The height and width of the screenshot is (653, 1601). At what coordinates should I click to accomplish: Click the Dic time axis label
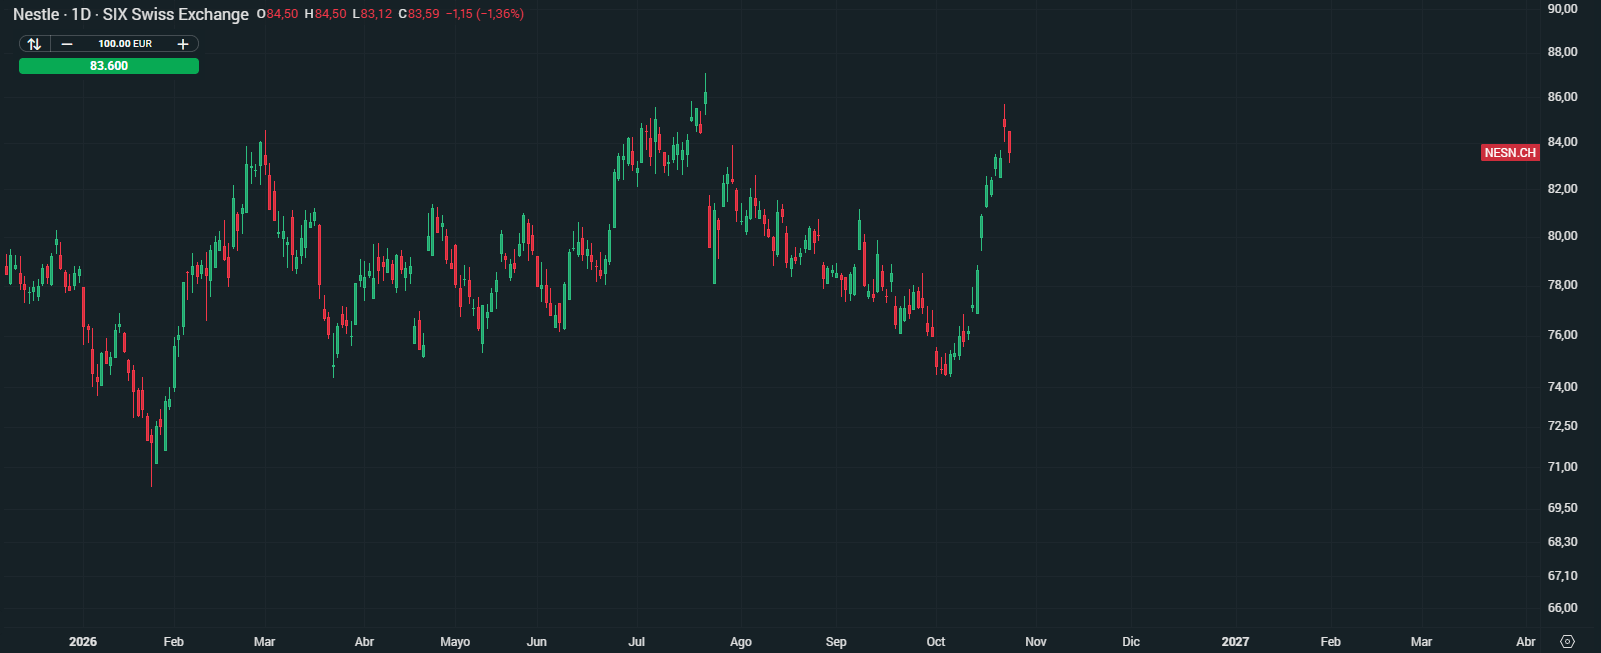pos(1131,642)
